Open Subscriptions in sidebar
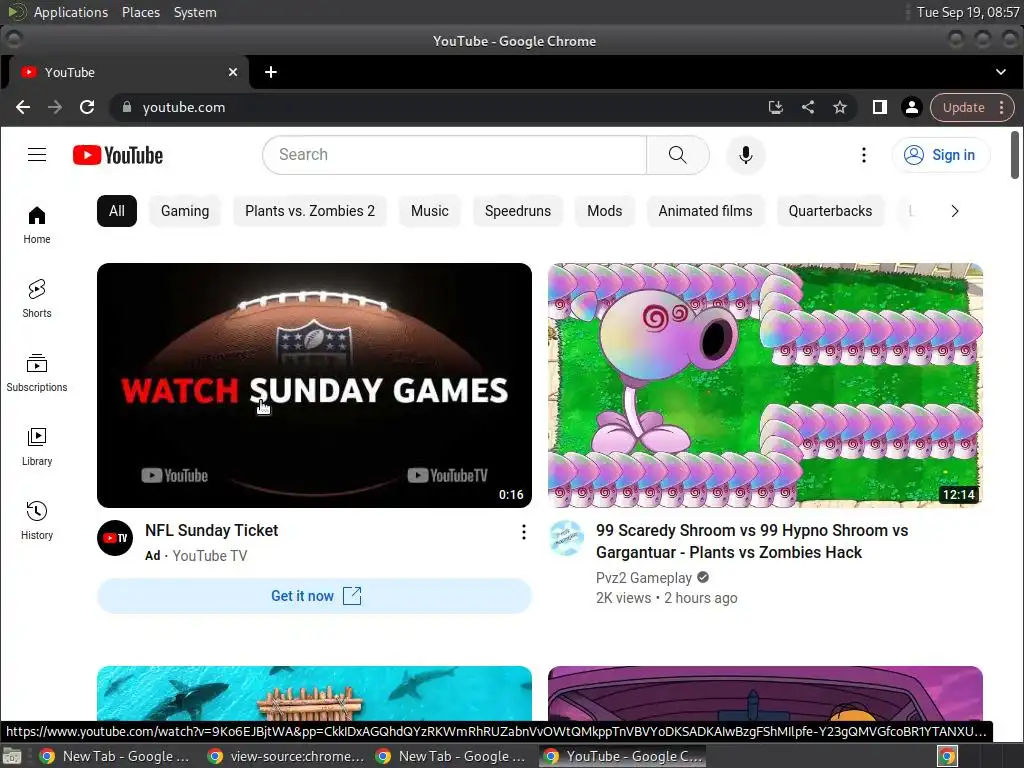The image size is (1024, 768). click(37, 373)
